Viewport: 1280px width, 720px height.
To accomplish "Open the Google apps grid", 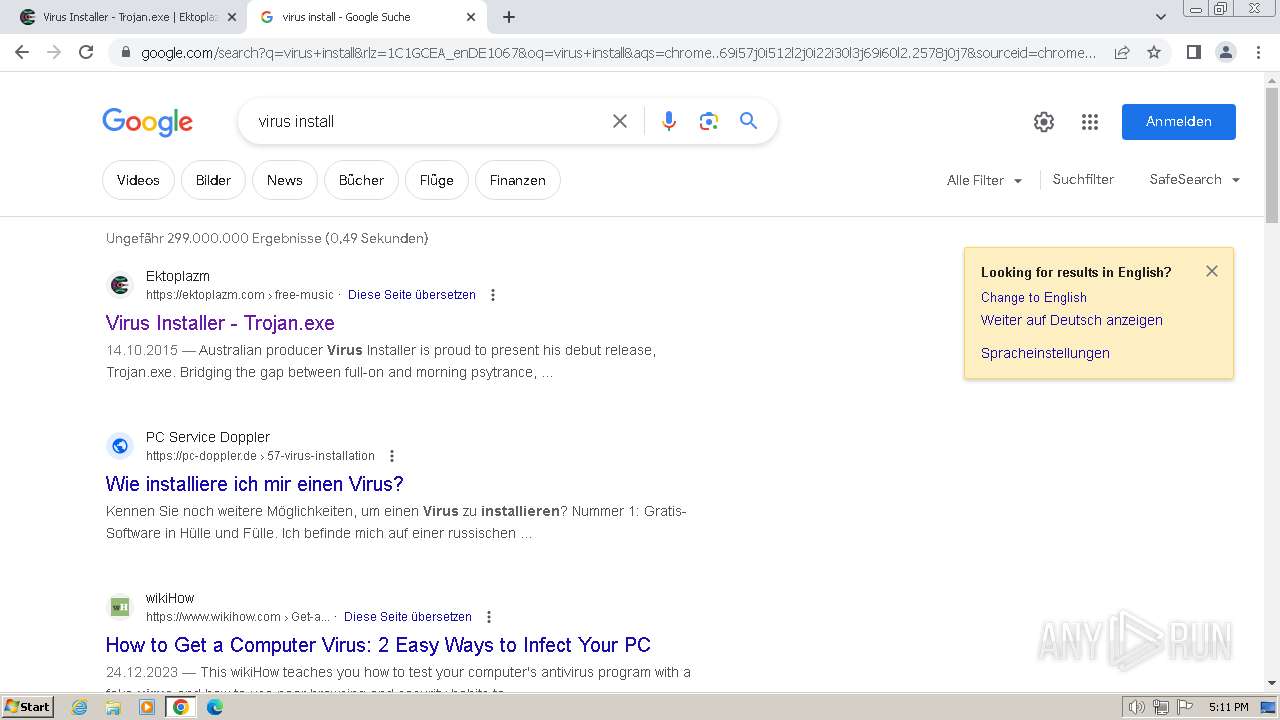I will (x=1090, y=122).
